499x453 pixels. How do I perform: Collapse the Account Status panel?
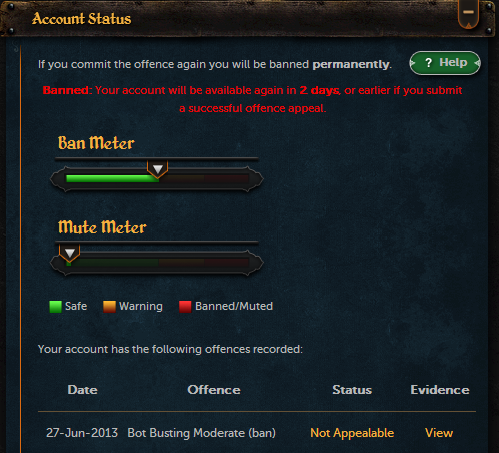pyautogui.click(x=468, y=13)
